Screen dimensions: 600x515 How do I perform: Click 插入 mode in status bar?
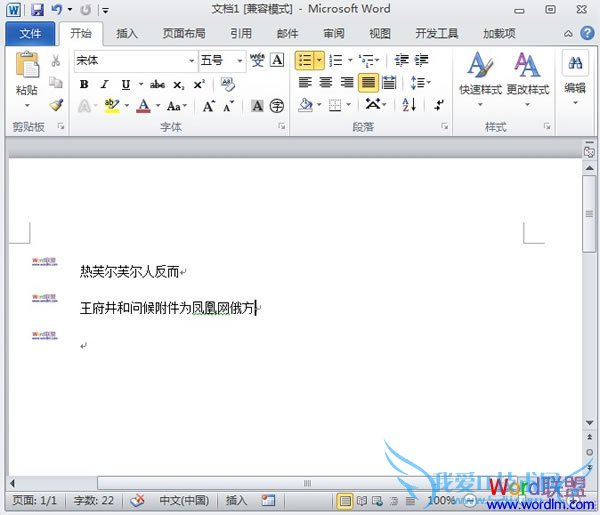pos(236,500)
